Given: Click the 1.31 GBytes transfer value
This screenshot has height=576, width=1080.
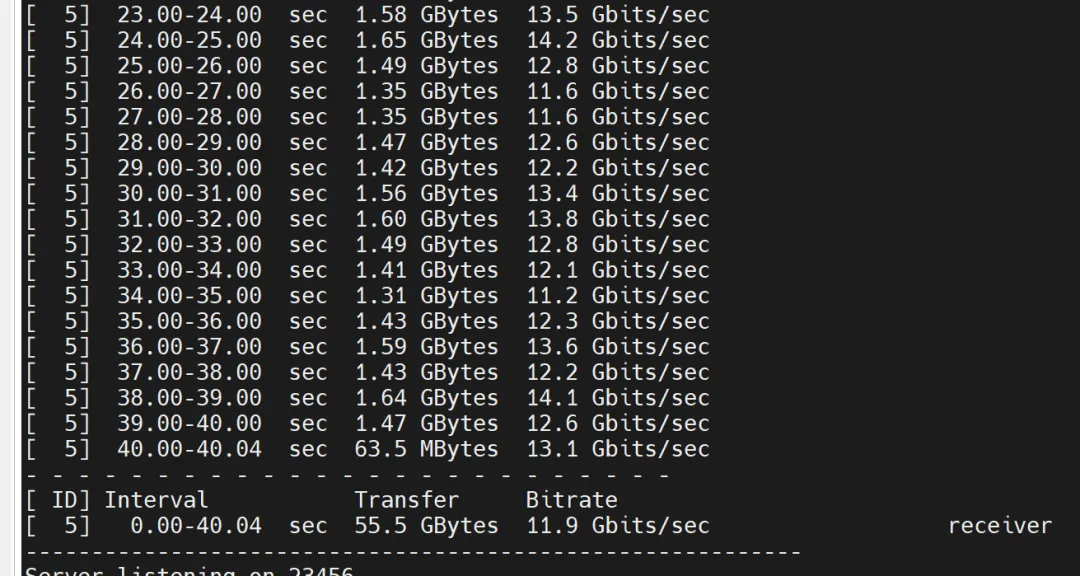Looking at the screenshot, I should [x=426, y=296].
